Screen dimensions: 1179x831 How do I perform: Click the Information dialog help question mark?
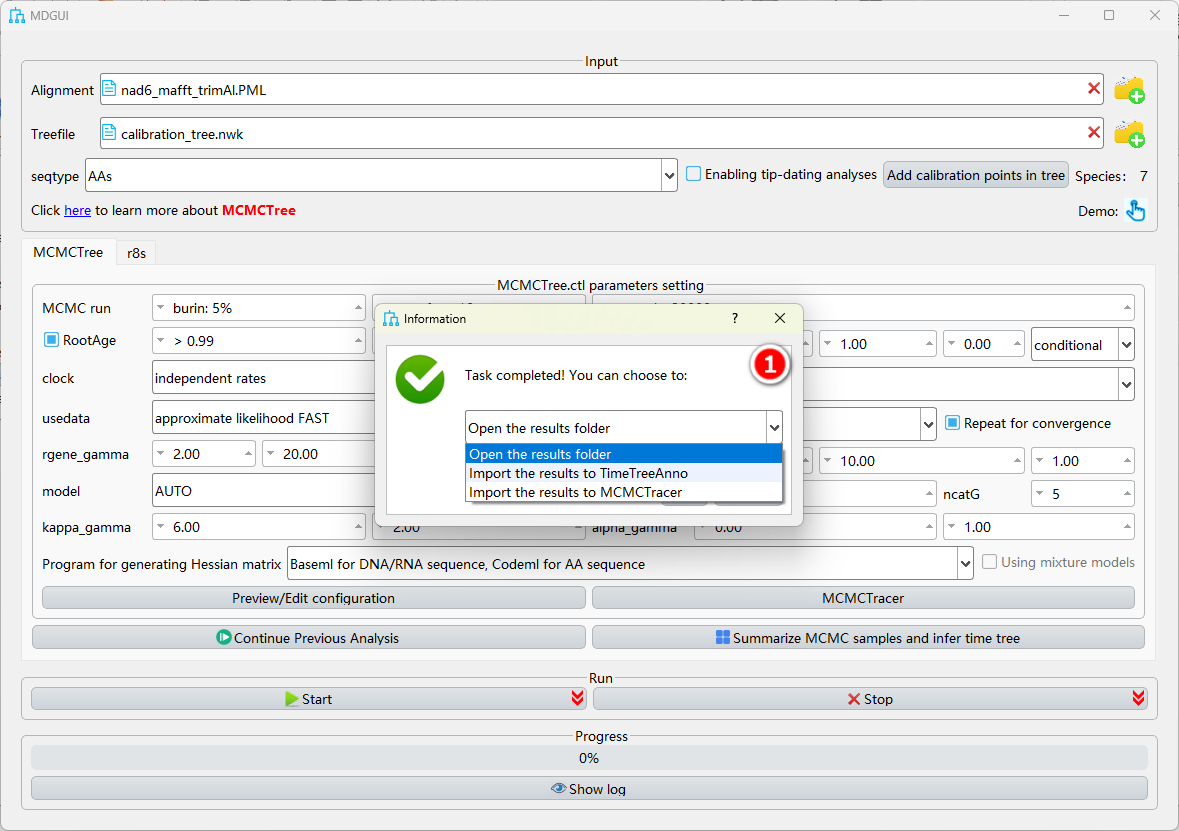pos(735,318)
